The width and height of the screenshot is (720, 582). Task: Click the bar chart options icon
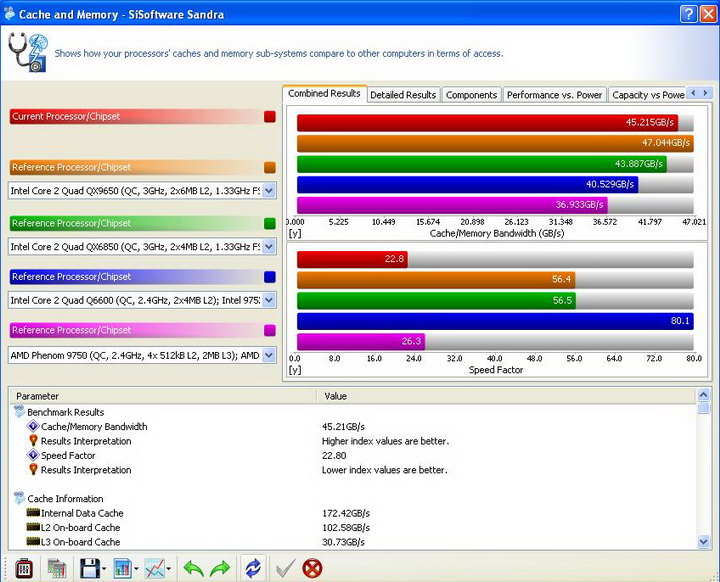(x=123, y=569)
